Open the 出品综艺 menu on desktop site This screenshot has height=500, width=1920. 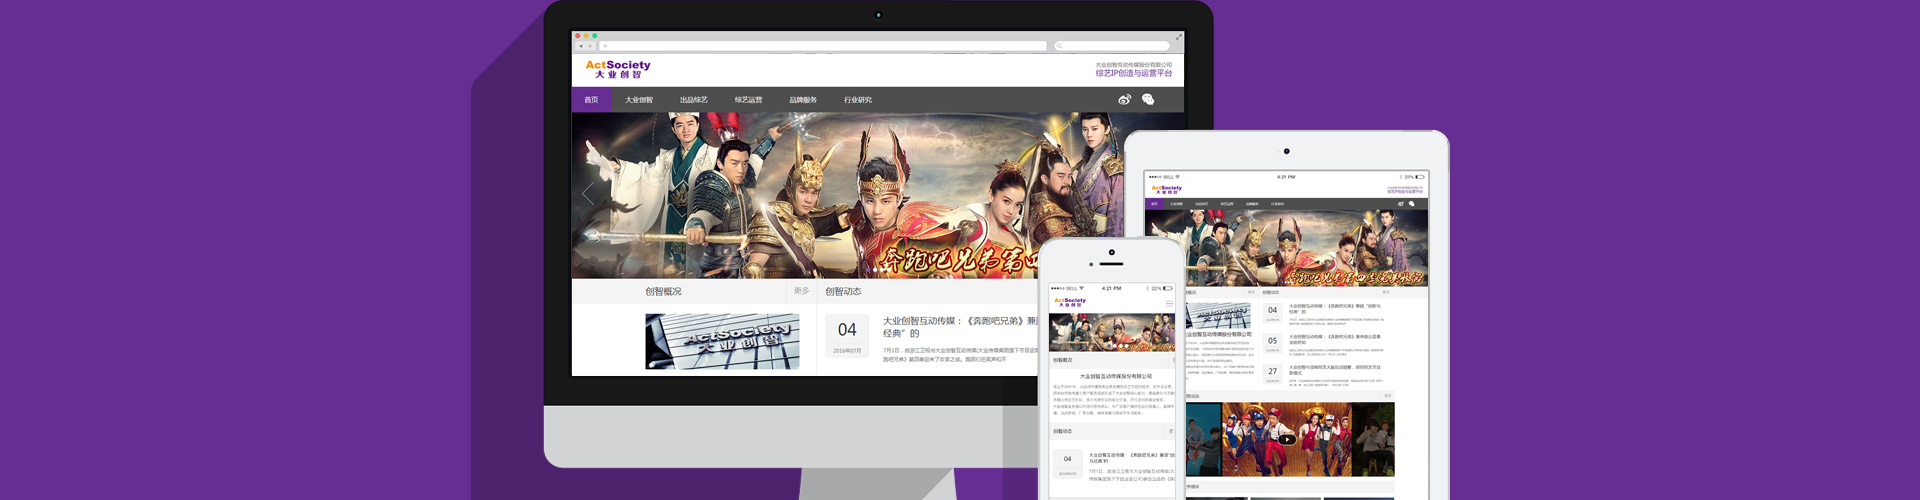[694, 100]
